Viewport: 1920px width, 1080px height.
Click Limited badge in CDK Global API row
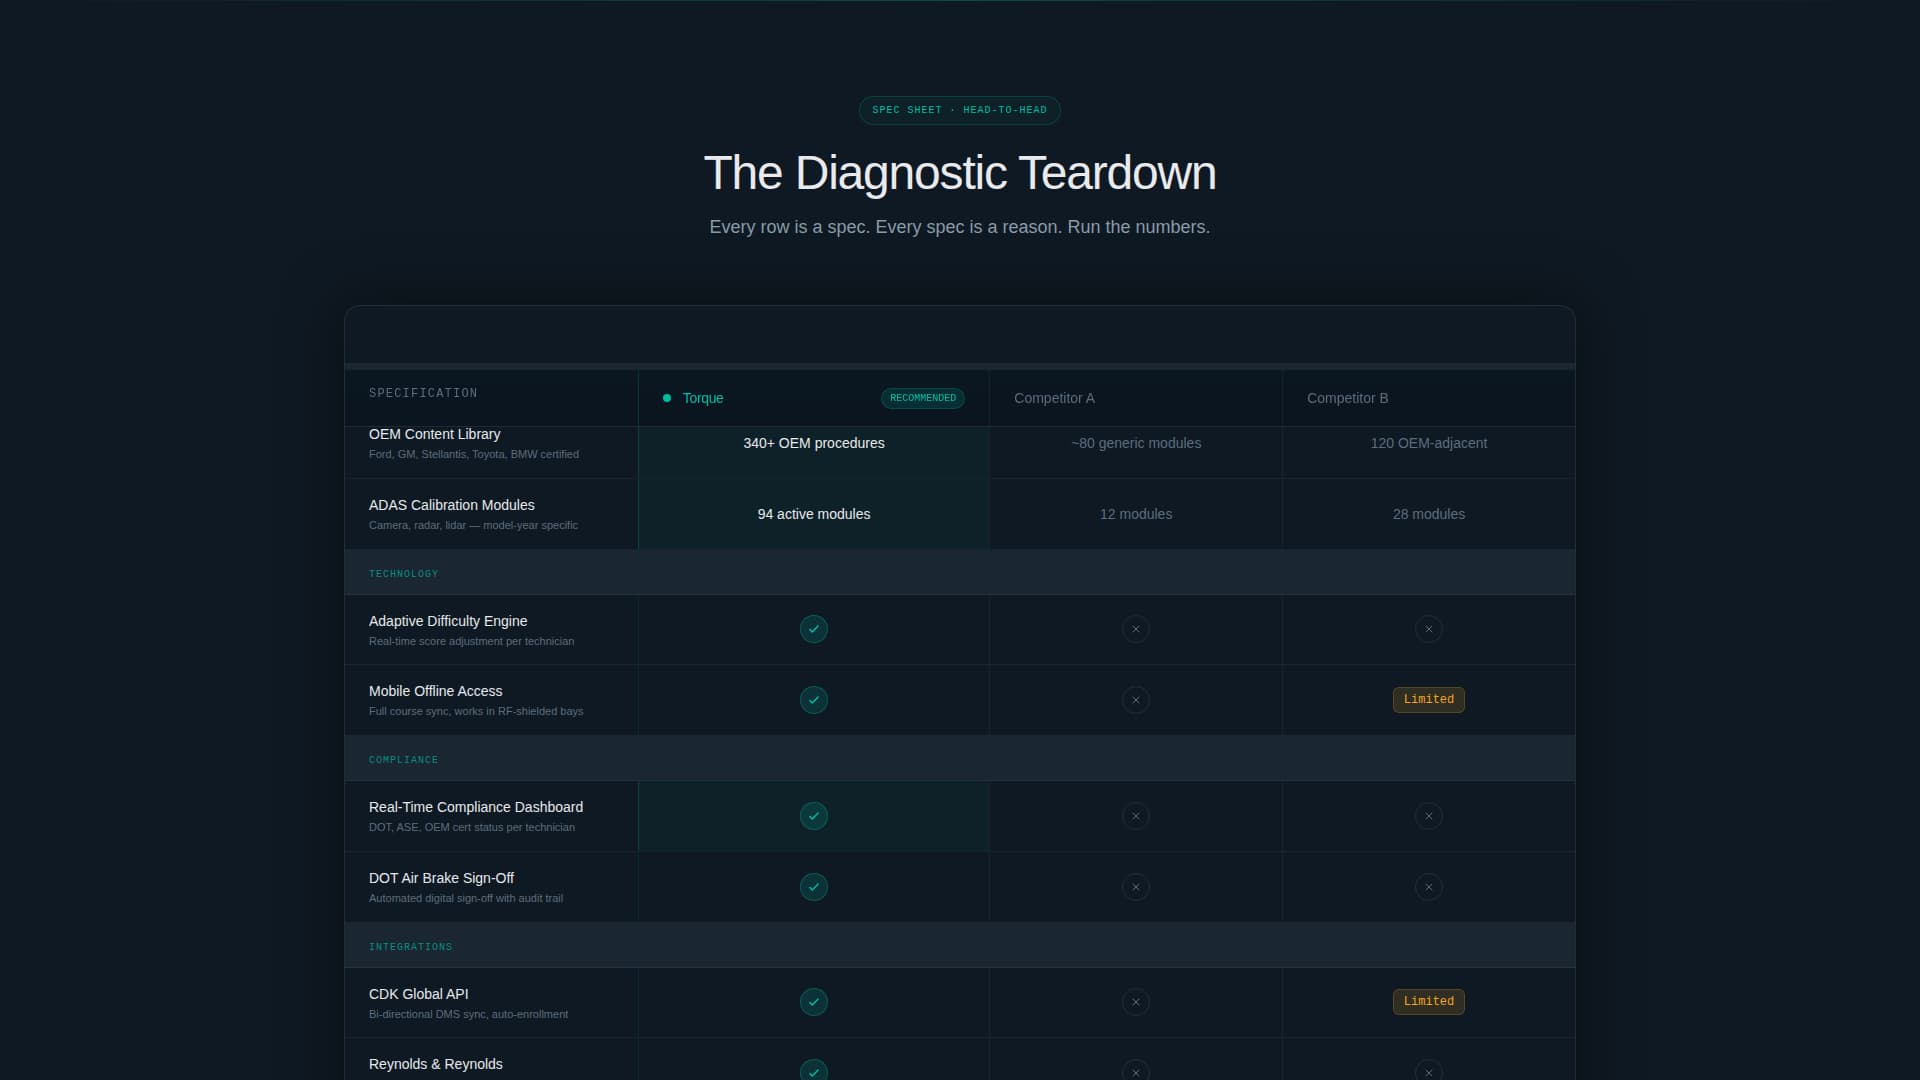click(x=1429, y=1002)
